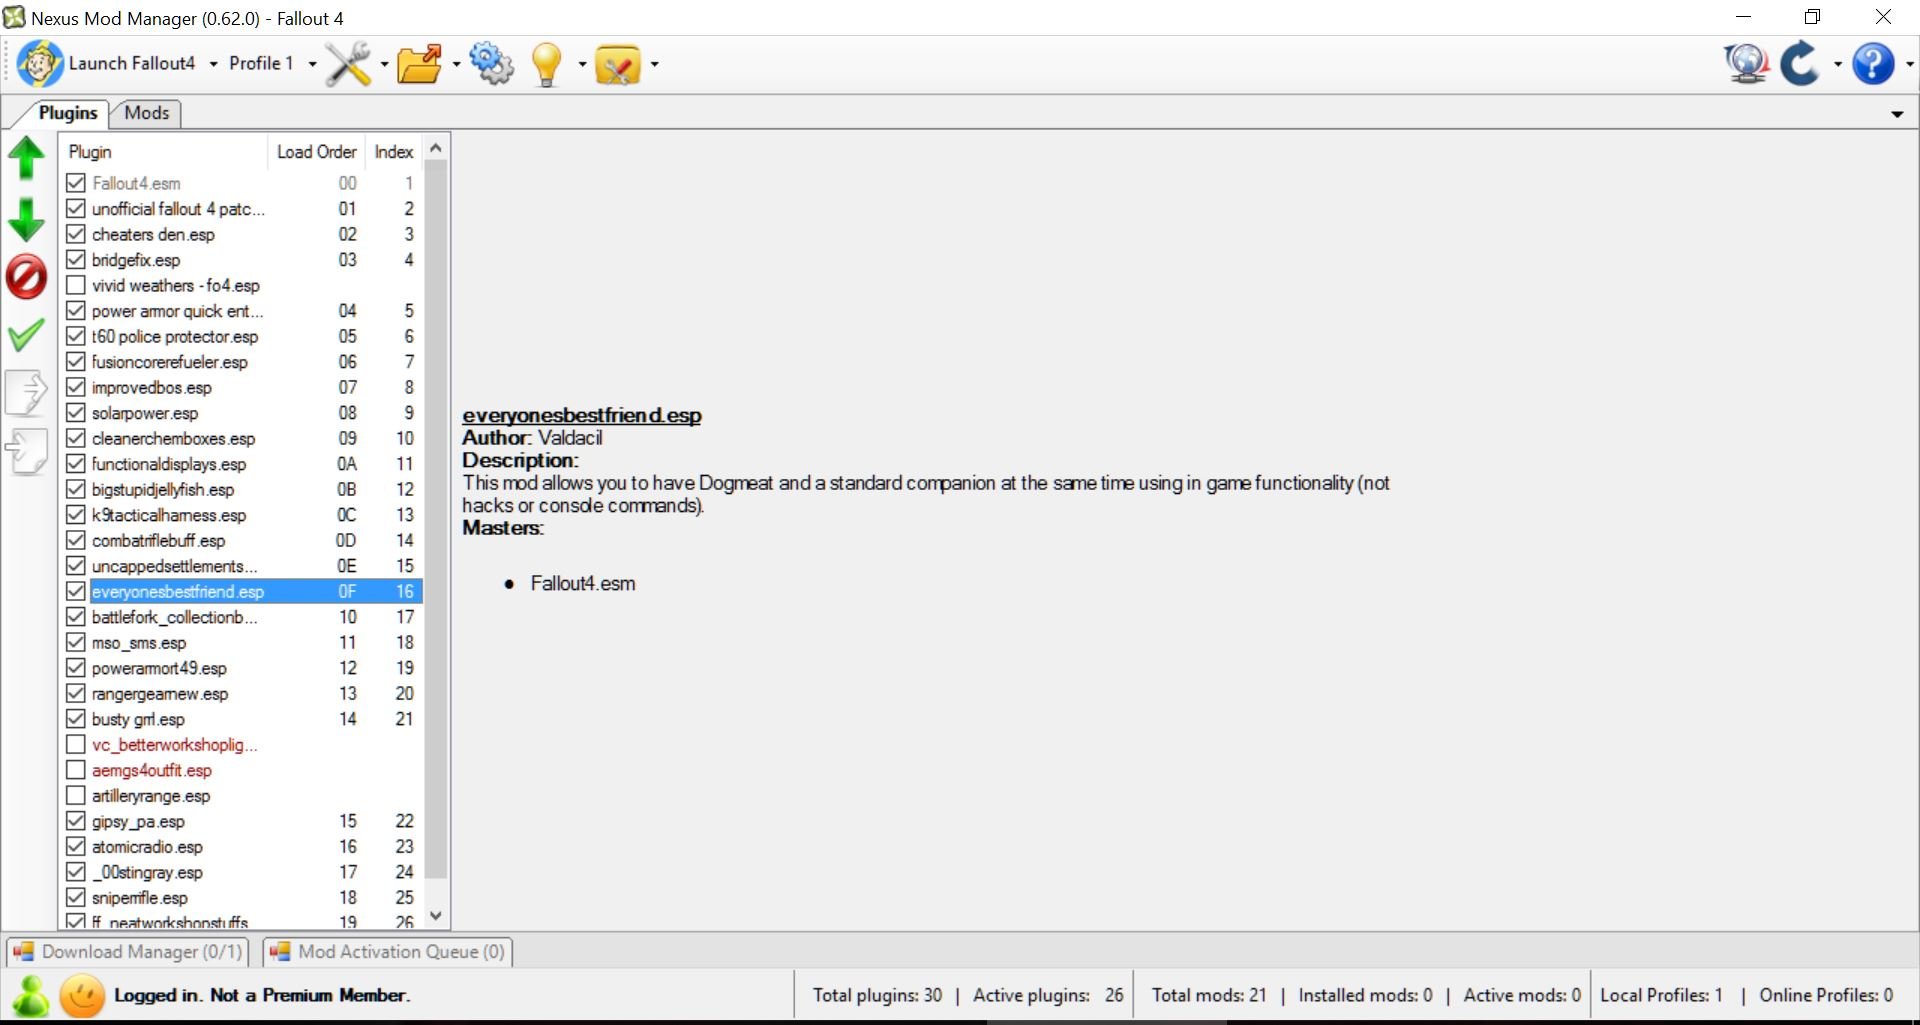Sort by the Index column header

coord(394,152)
